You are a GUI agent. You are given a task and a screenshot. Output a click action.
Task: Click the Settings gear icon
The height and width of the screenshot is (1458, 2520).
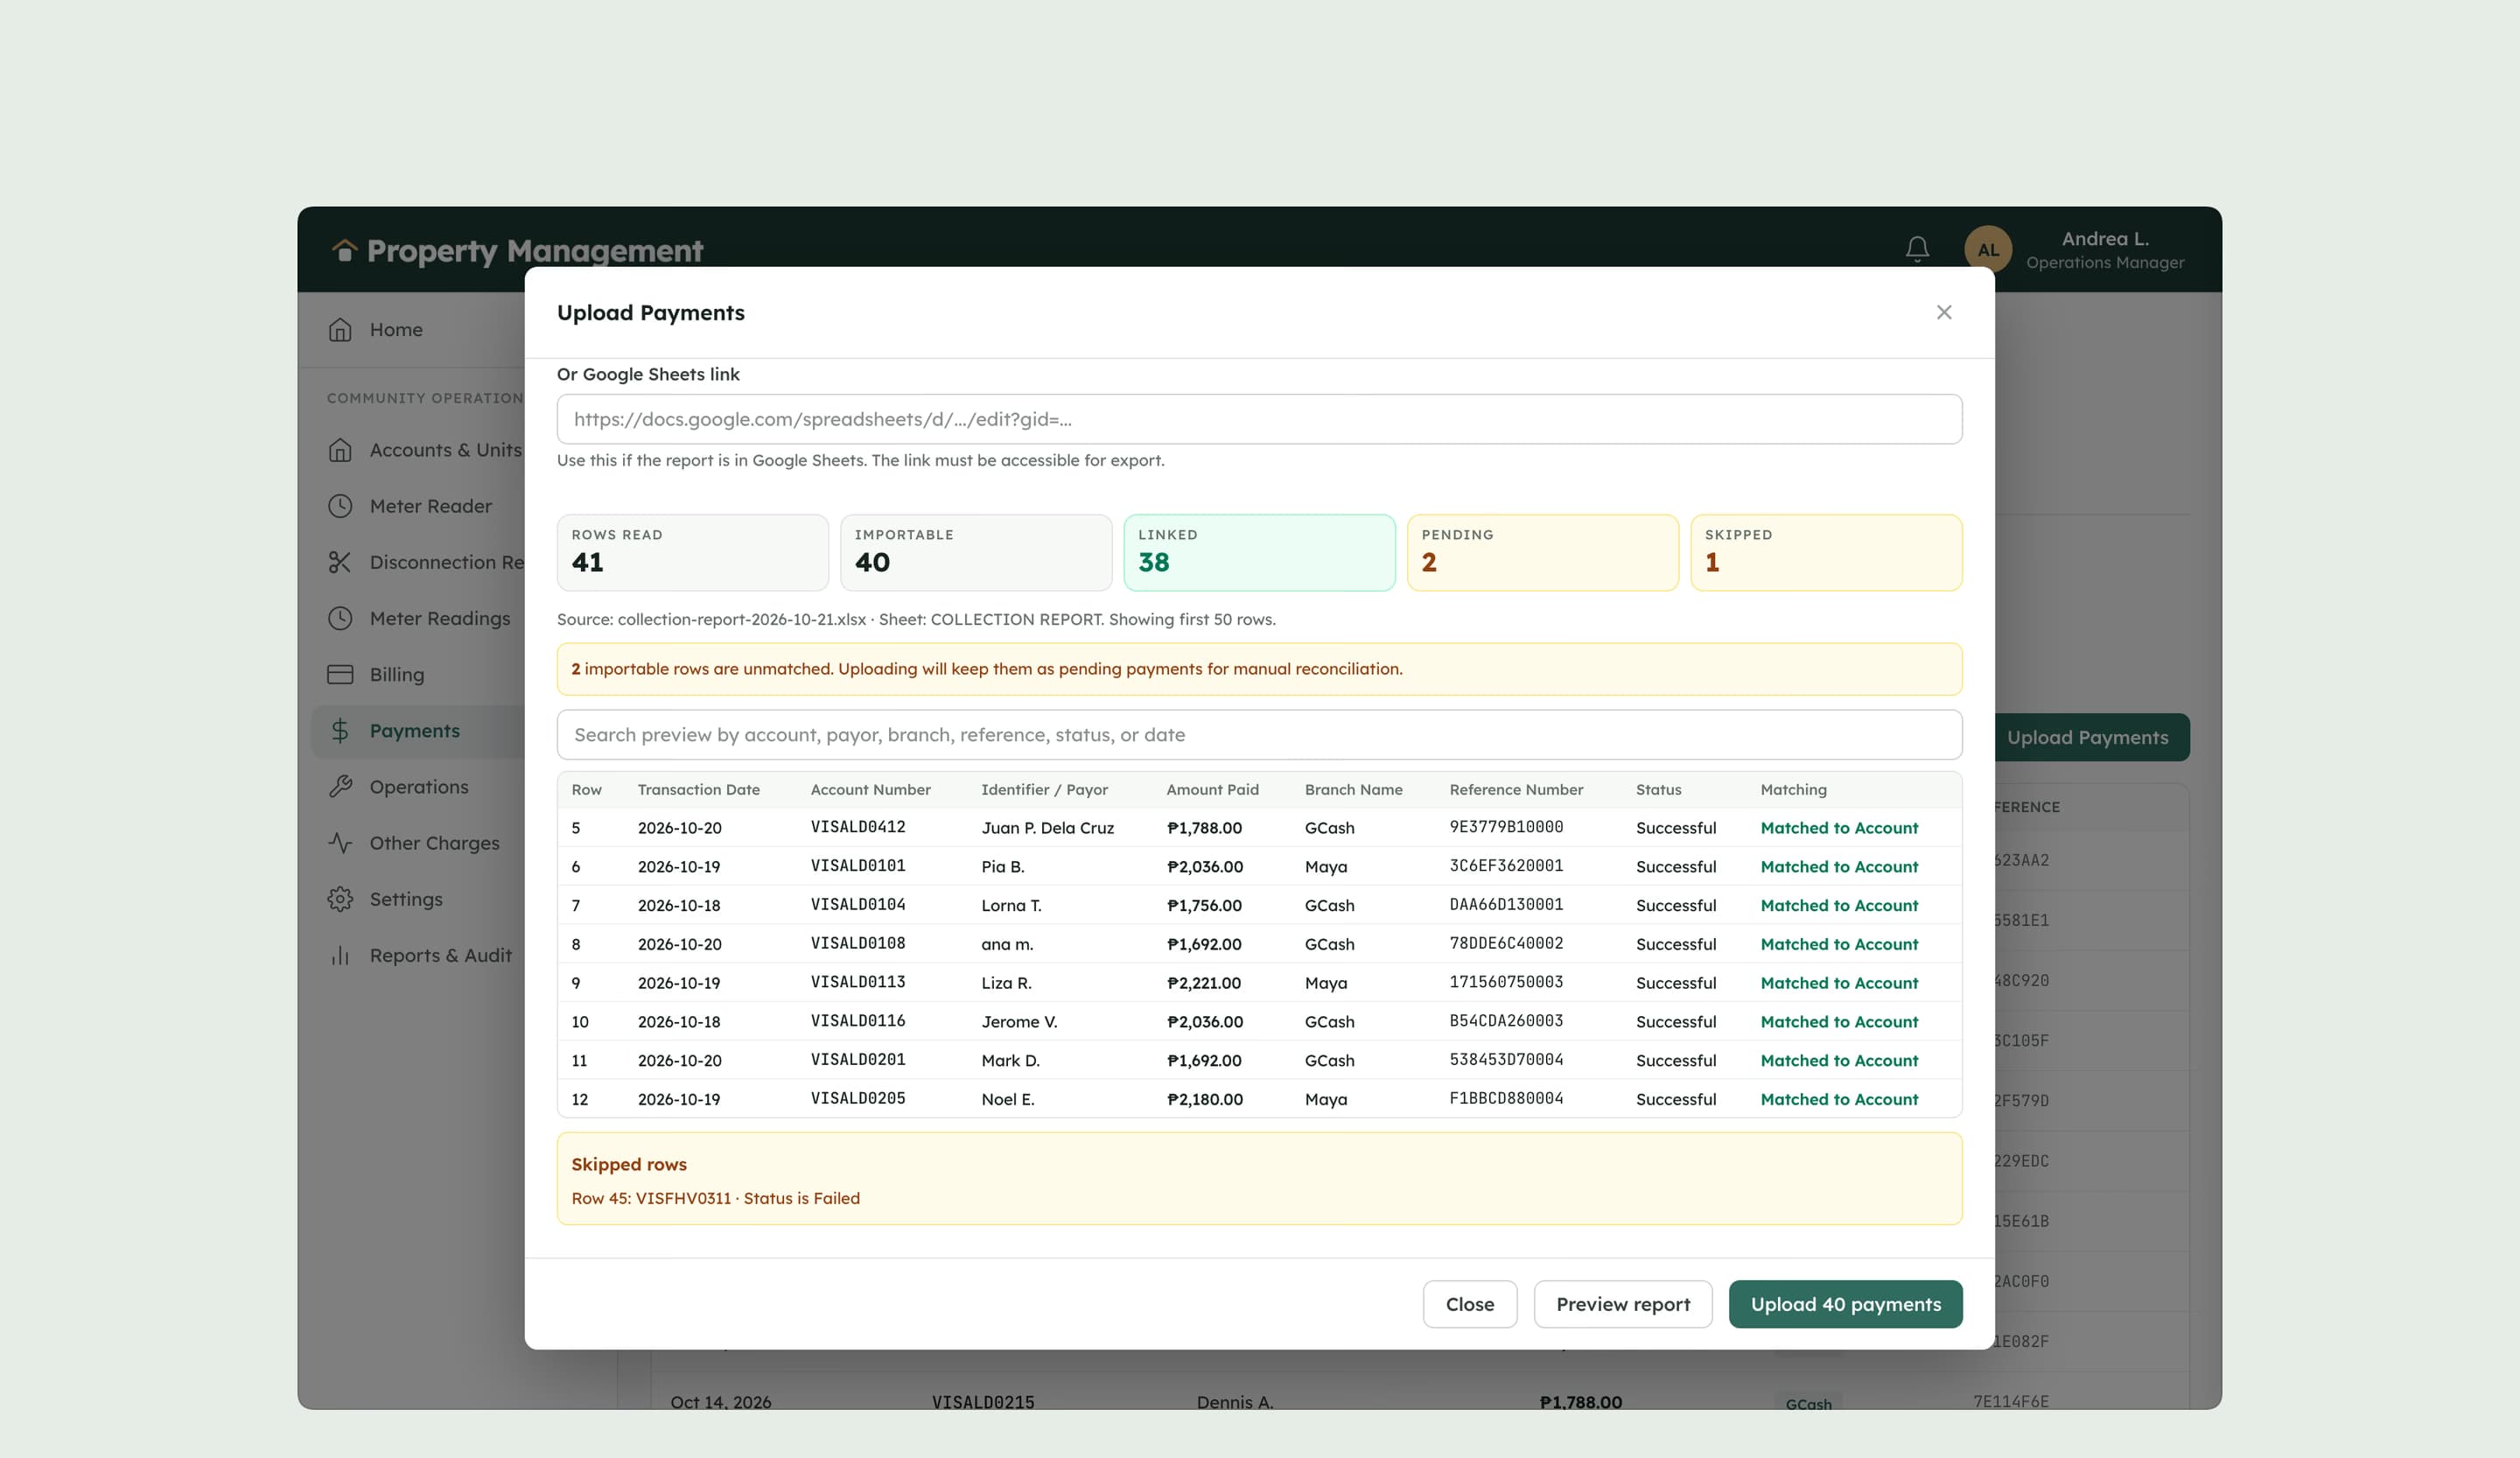point(340,899)
